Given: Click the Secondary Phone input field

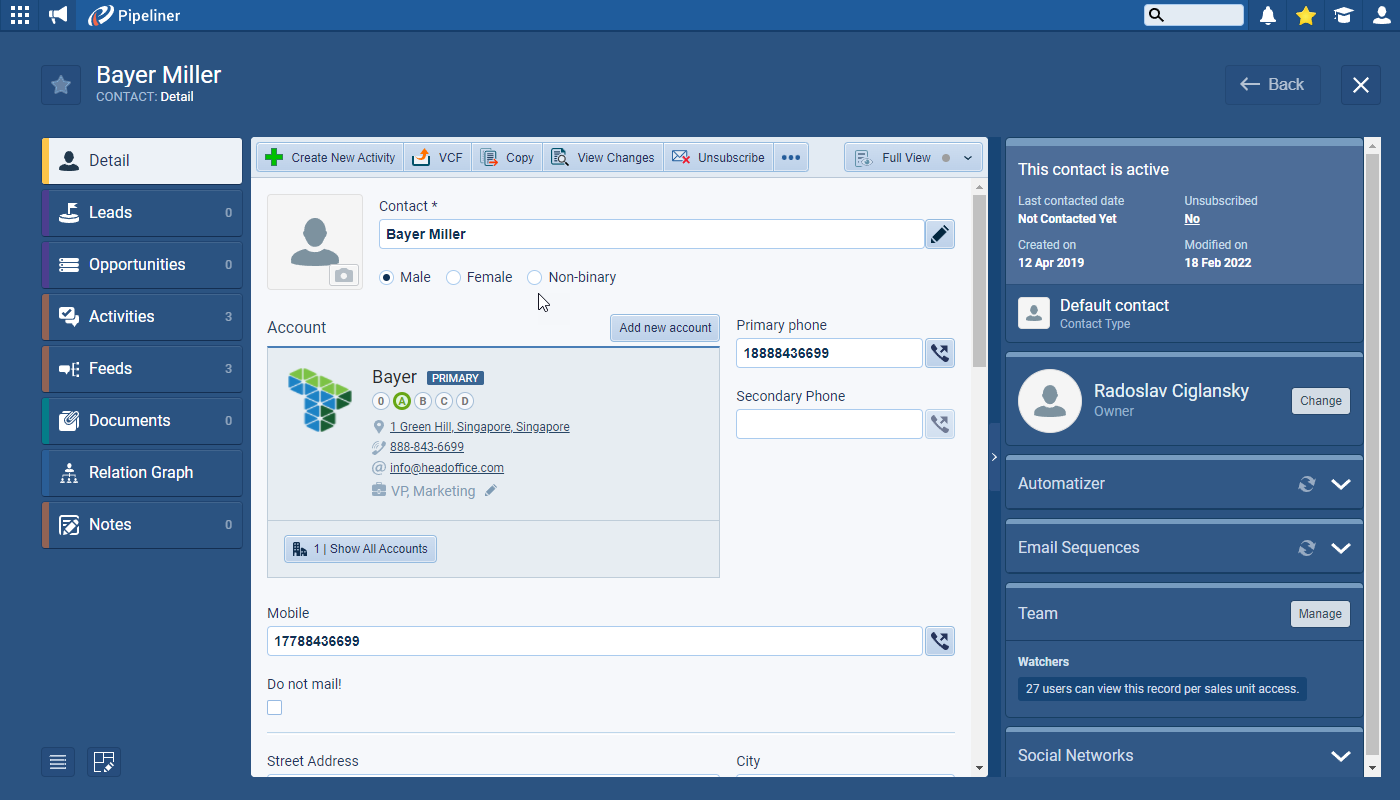Looking at the screenshot, I should click(x=828, y=424).
